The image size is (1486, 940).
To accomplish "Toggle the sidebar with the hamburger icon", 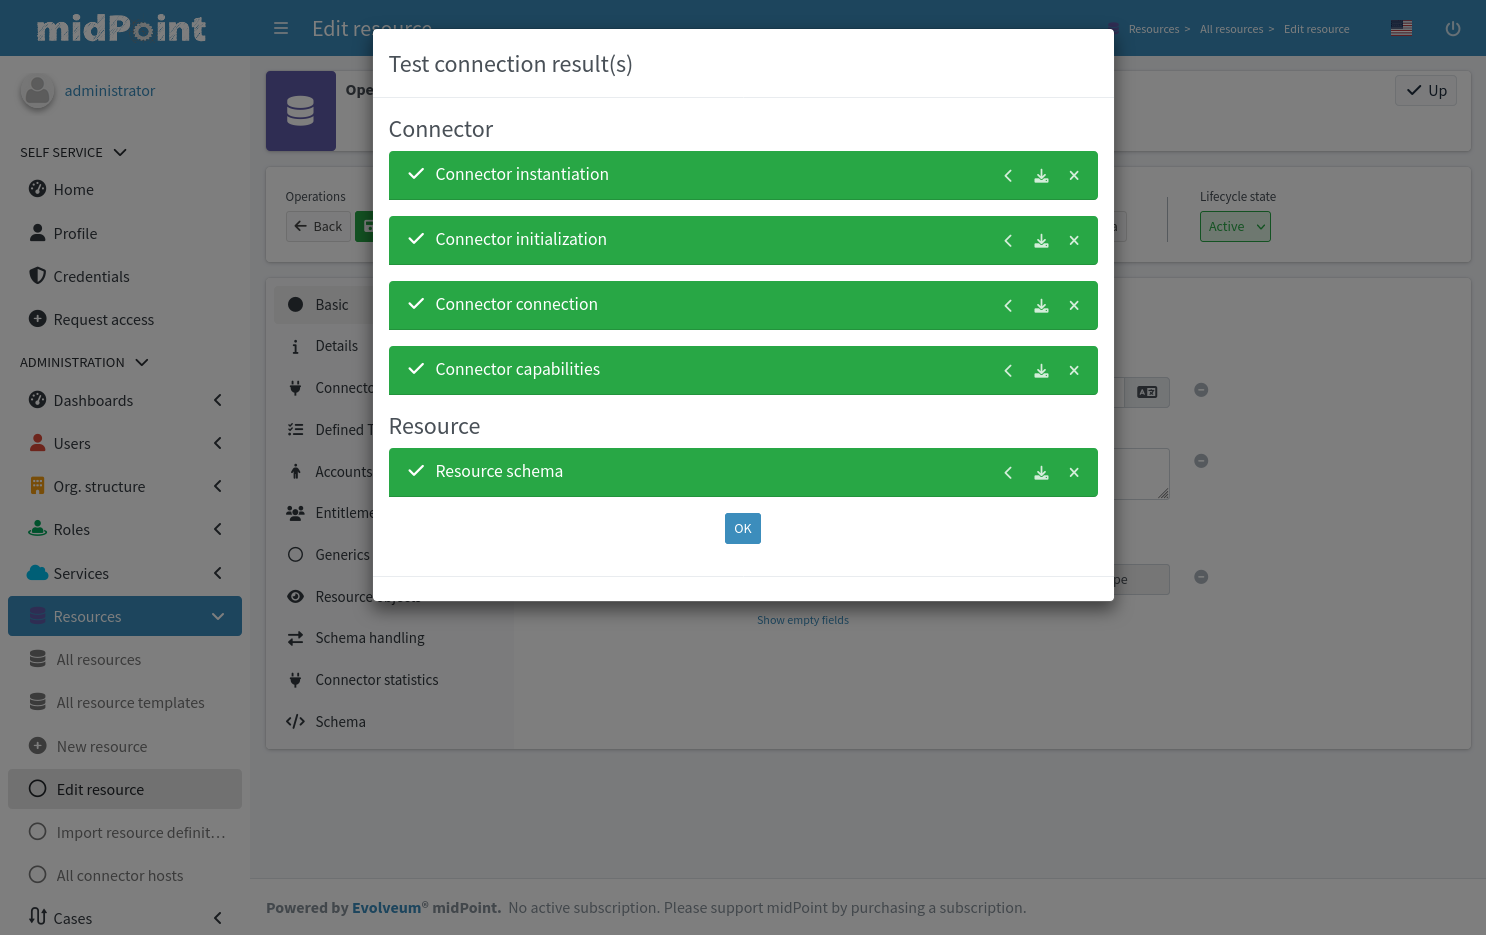I will 281,28.
